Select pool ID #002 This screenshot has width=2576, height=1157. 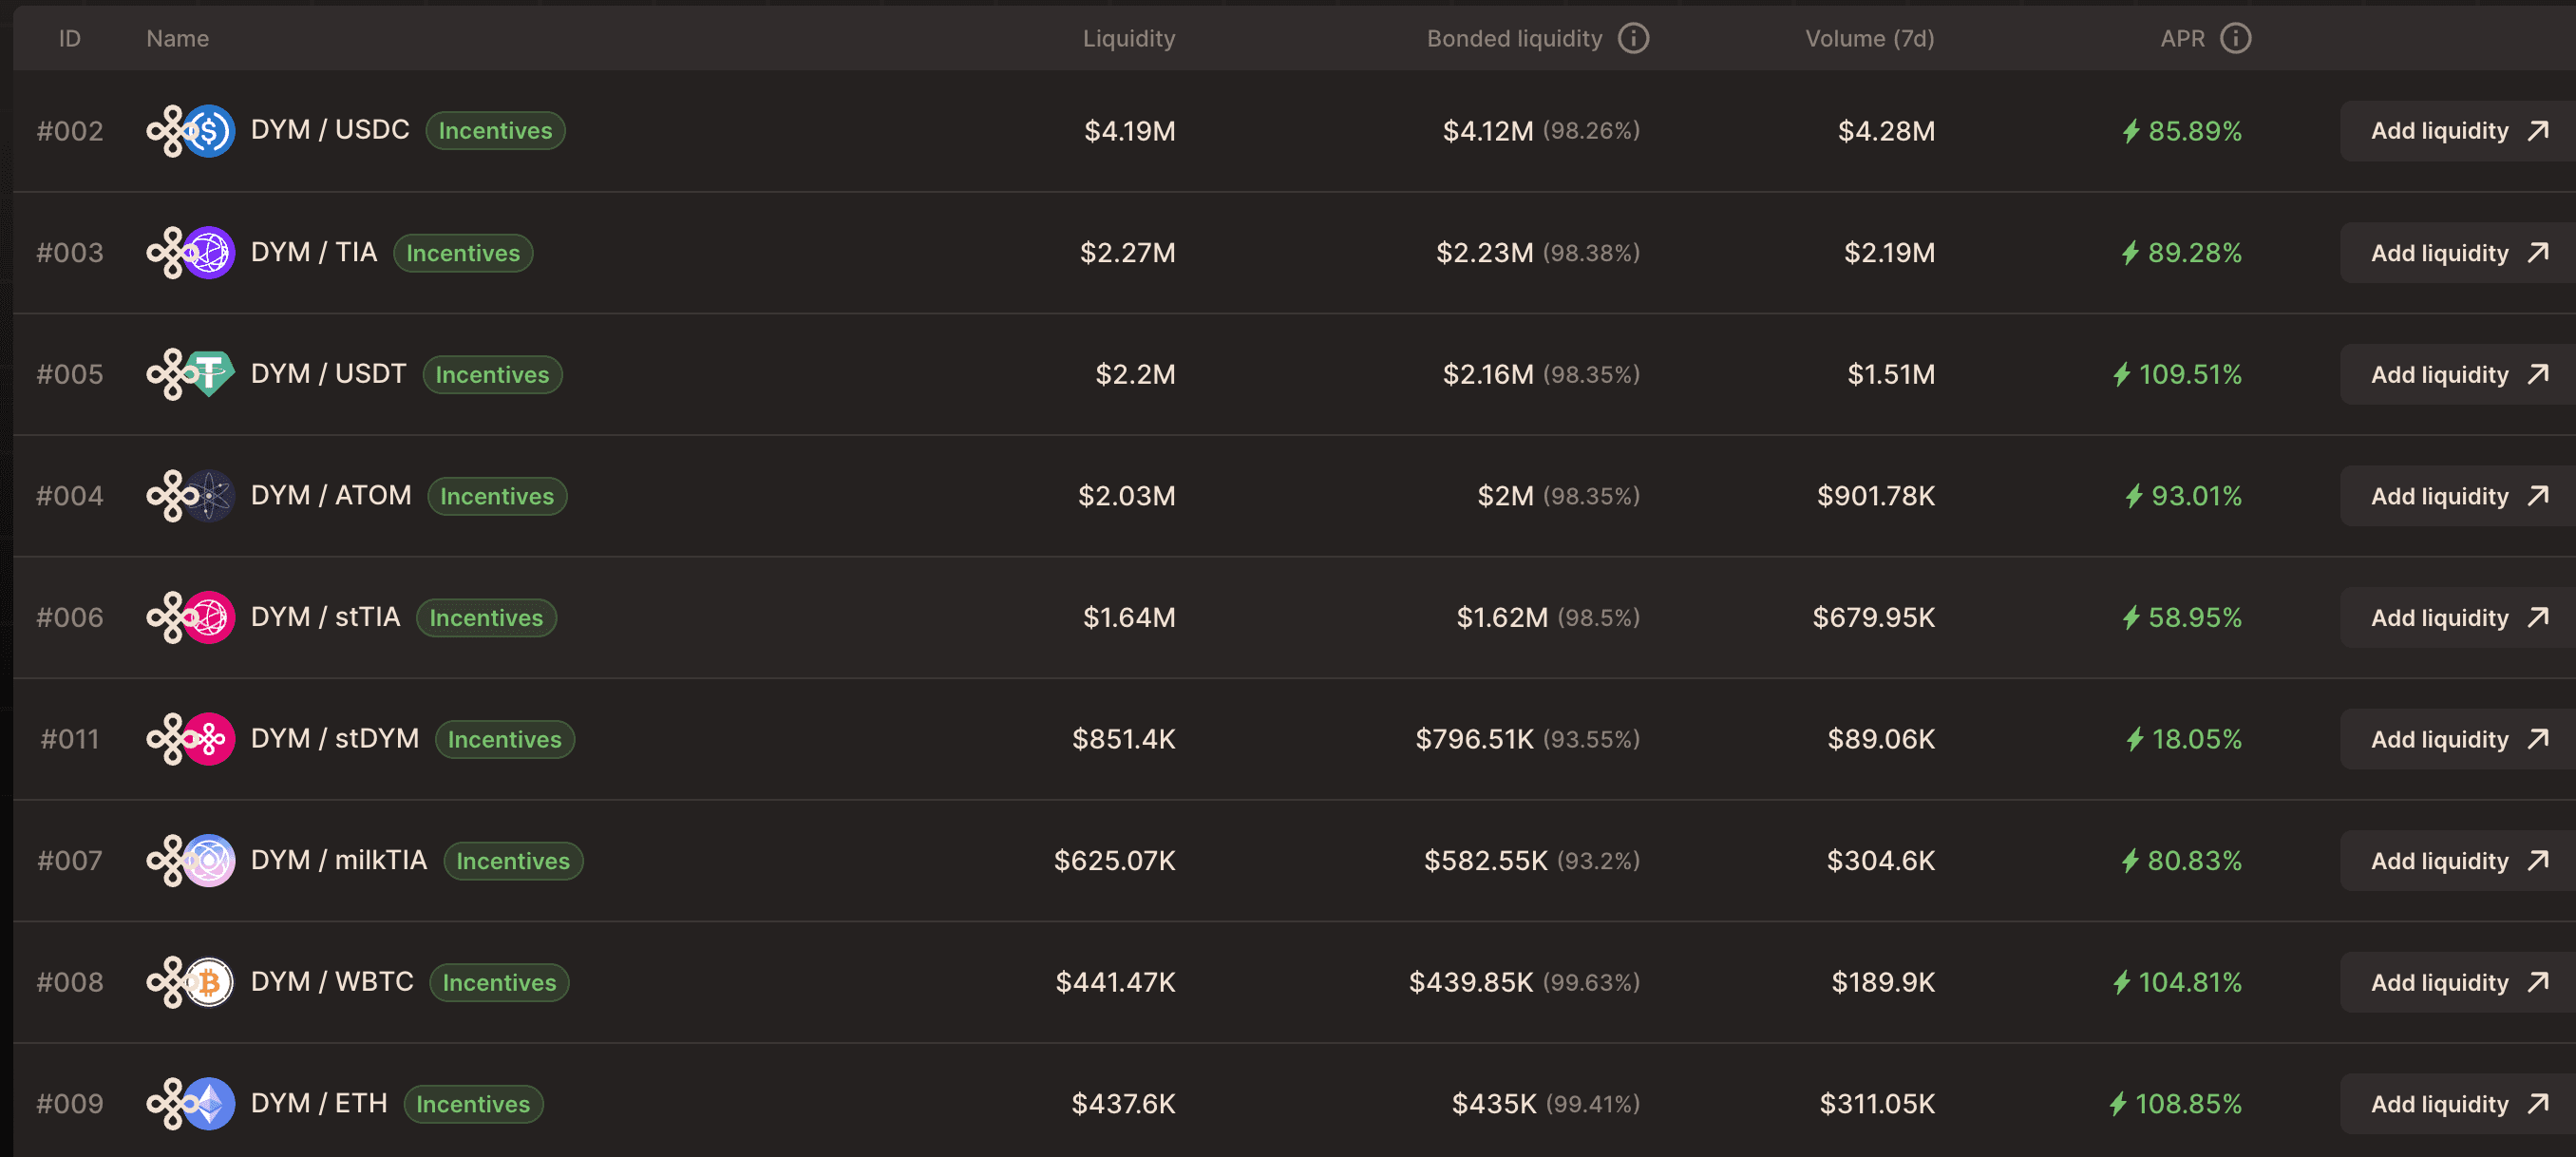click(x=70, y=131)
